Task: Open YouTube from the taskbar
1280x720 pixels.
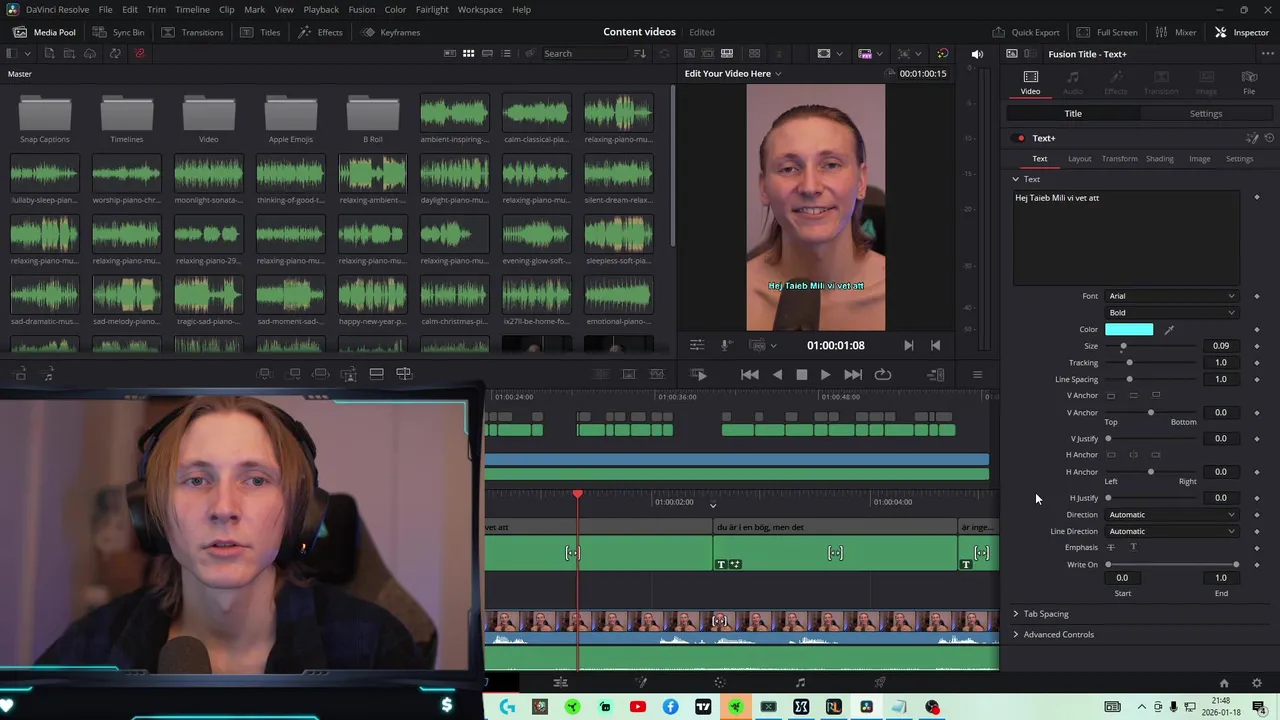Action: point(637,707)
